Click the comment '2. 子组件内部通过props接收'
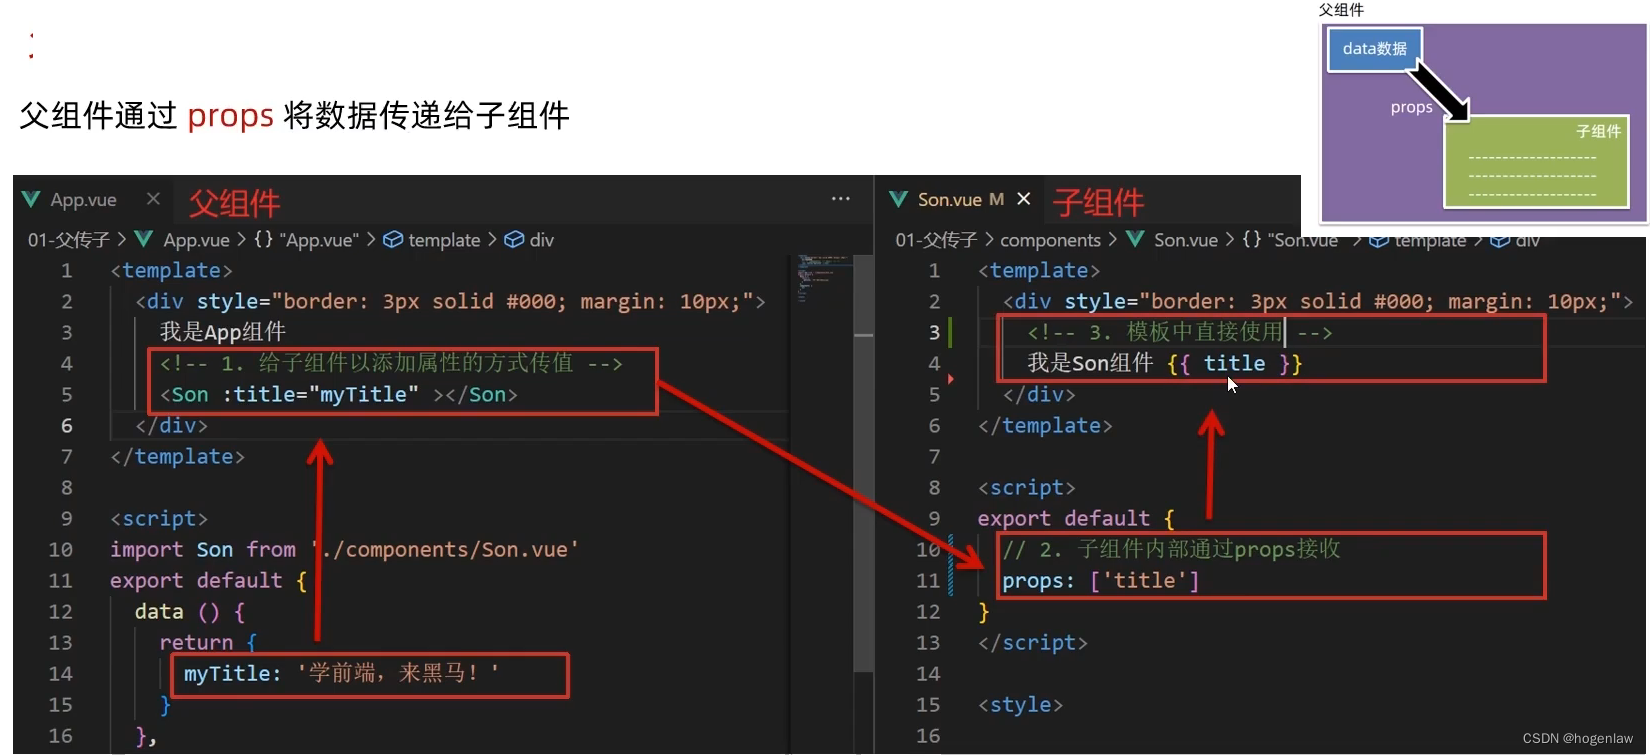The image size is (1650, 756). click(x=1171, y=550)
